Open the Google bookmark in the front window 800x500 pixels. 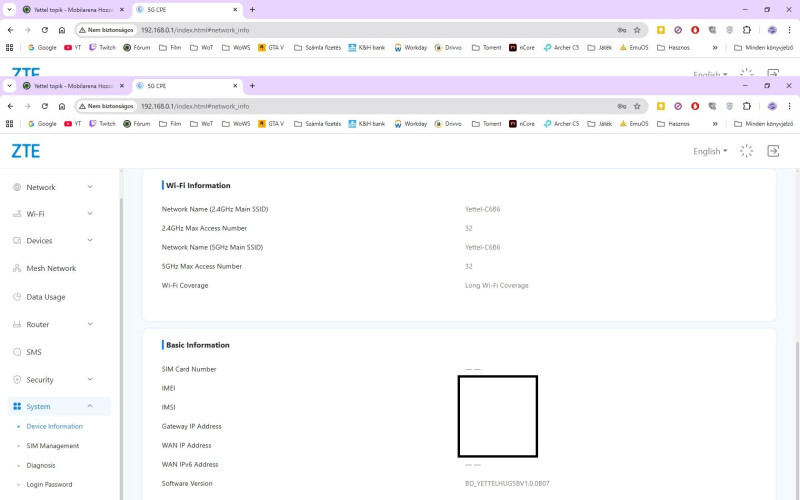click(x=42, y=123)
